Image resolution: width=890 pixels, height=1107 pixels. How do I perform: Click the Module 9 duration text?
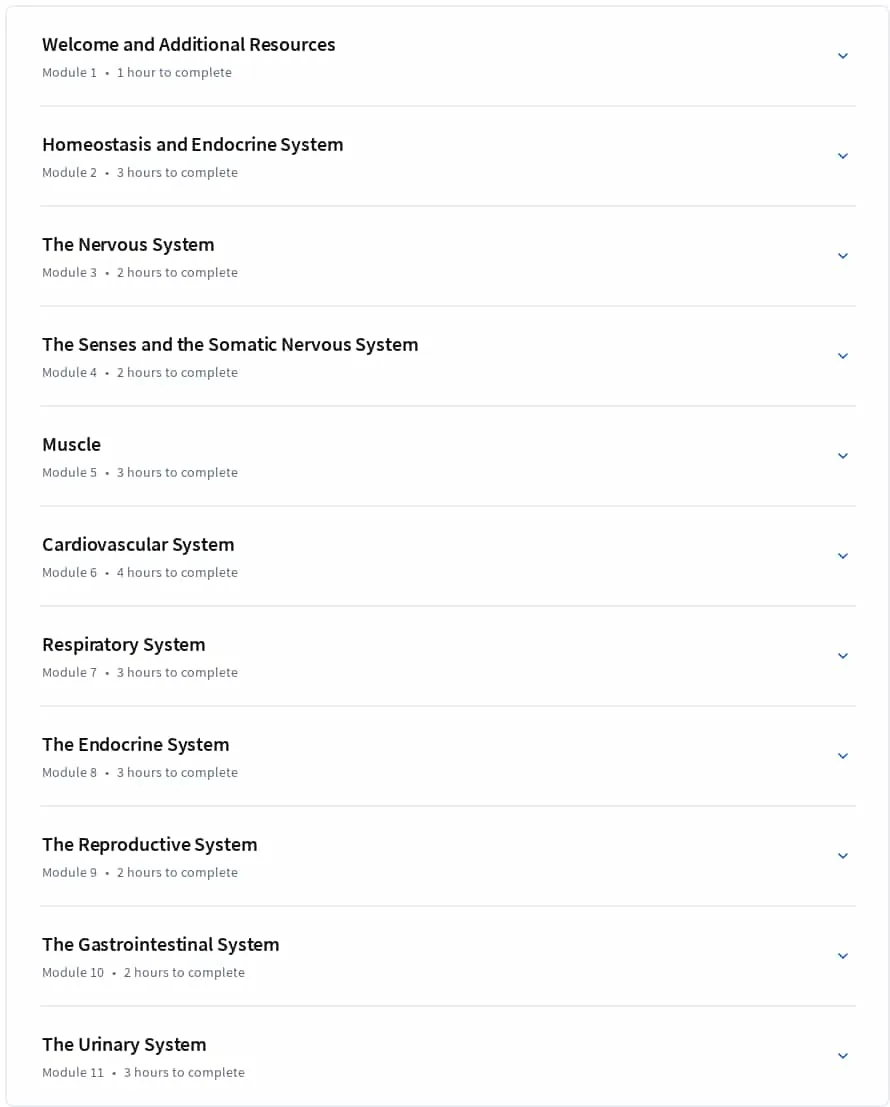point(177,873)
